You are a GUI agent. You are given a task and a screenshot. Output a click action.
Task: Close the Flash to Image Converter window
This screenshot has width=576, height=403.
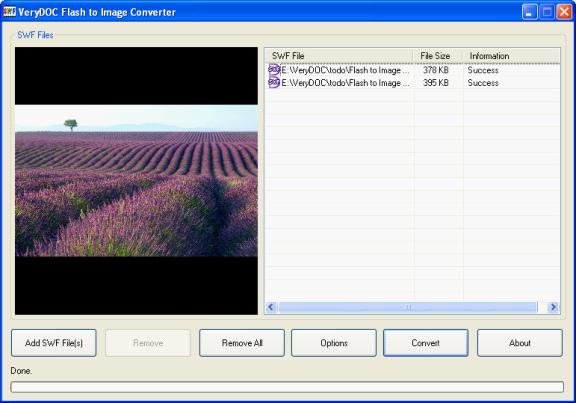[x=564, y=12]
